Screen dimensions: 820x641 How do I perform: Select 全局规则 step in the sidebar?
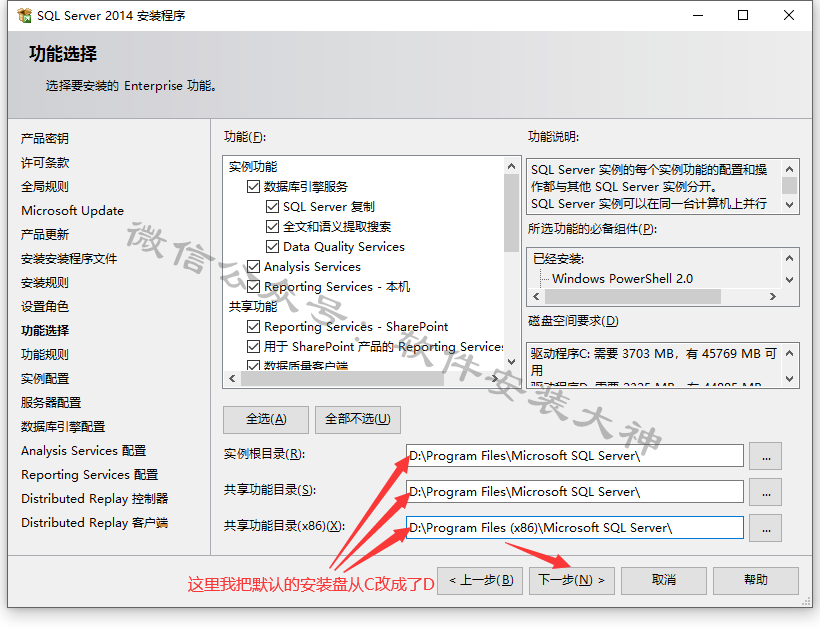45,187
